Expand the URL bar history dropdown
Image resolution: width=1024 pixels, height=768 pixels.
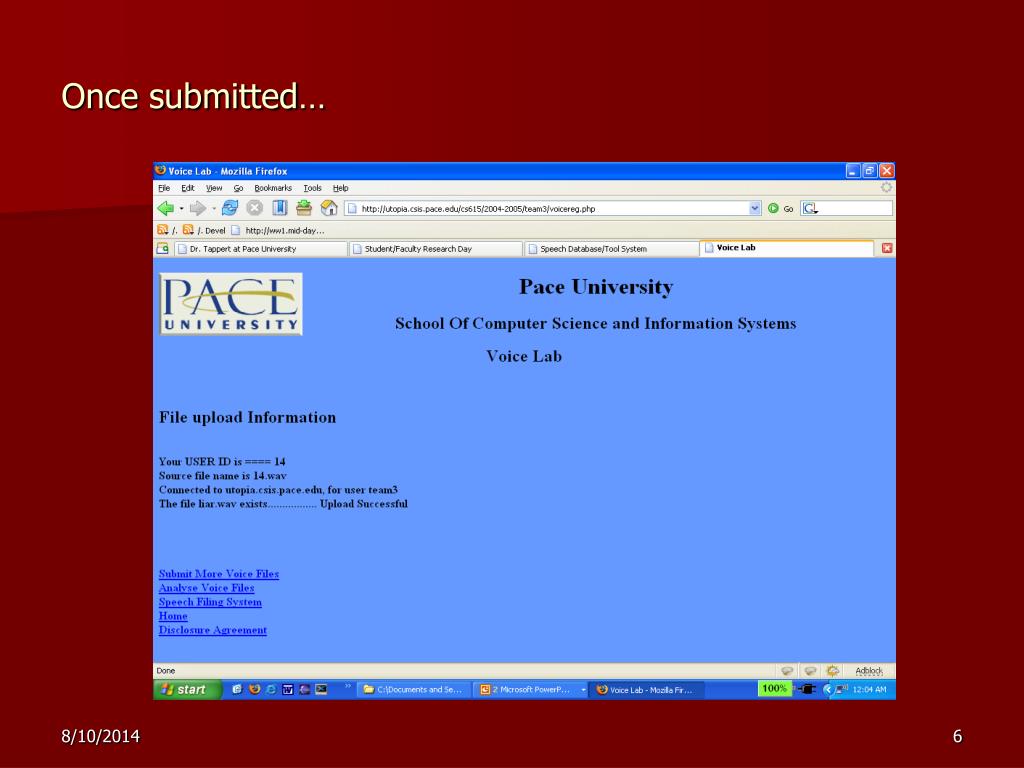[x=755, y=208]
